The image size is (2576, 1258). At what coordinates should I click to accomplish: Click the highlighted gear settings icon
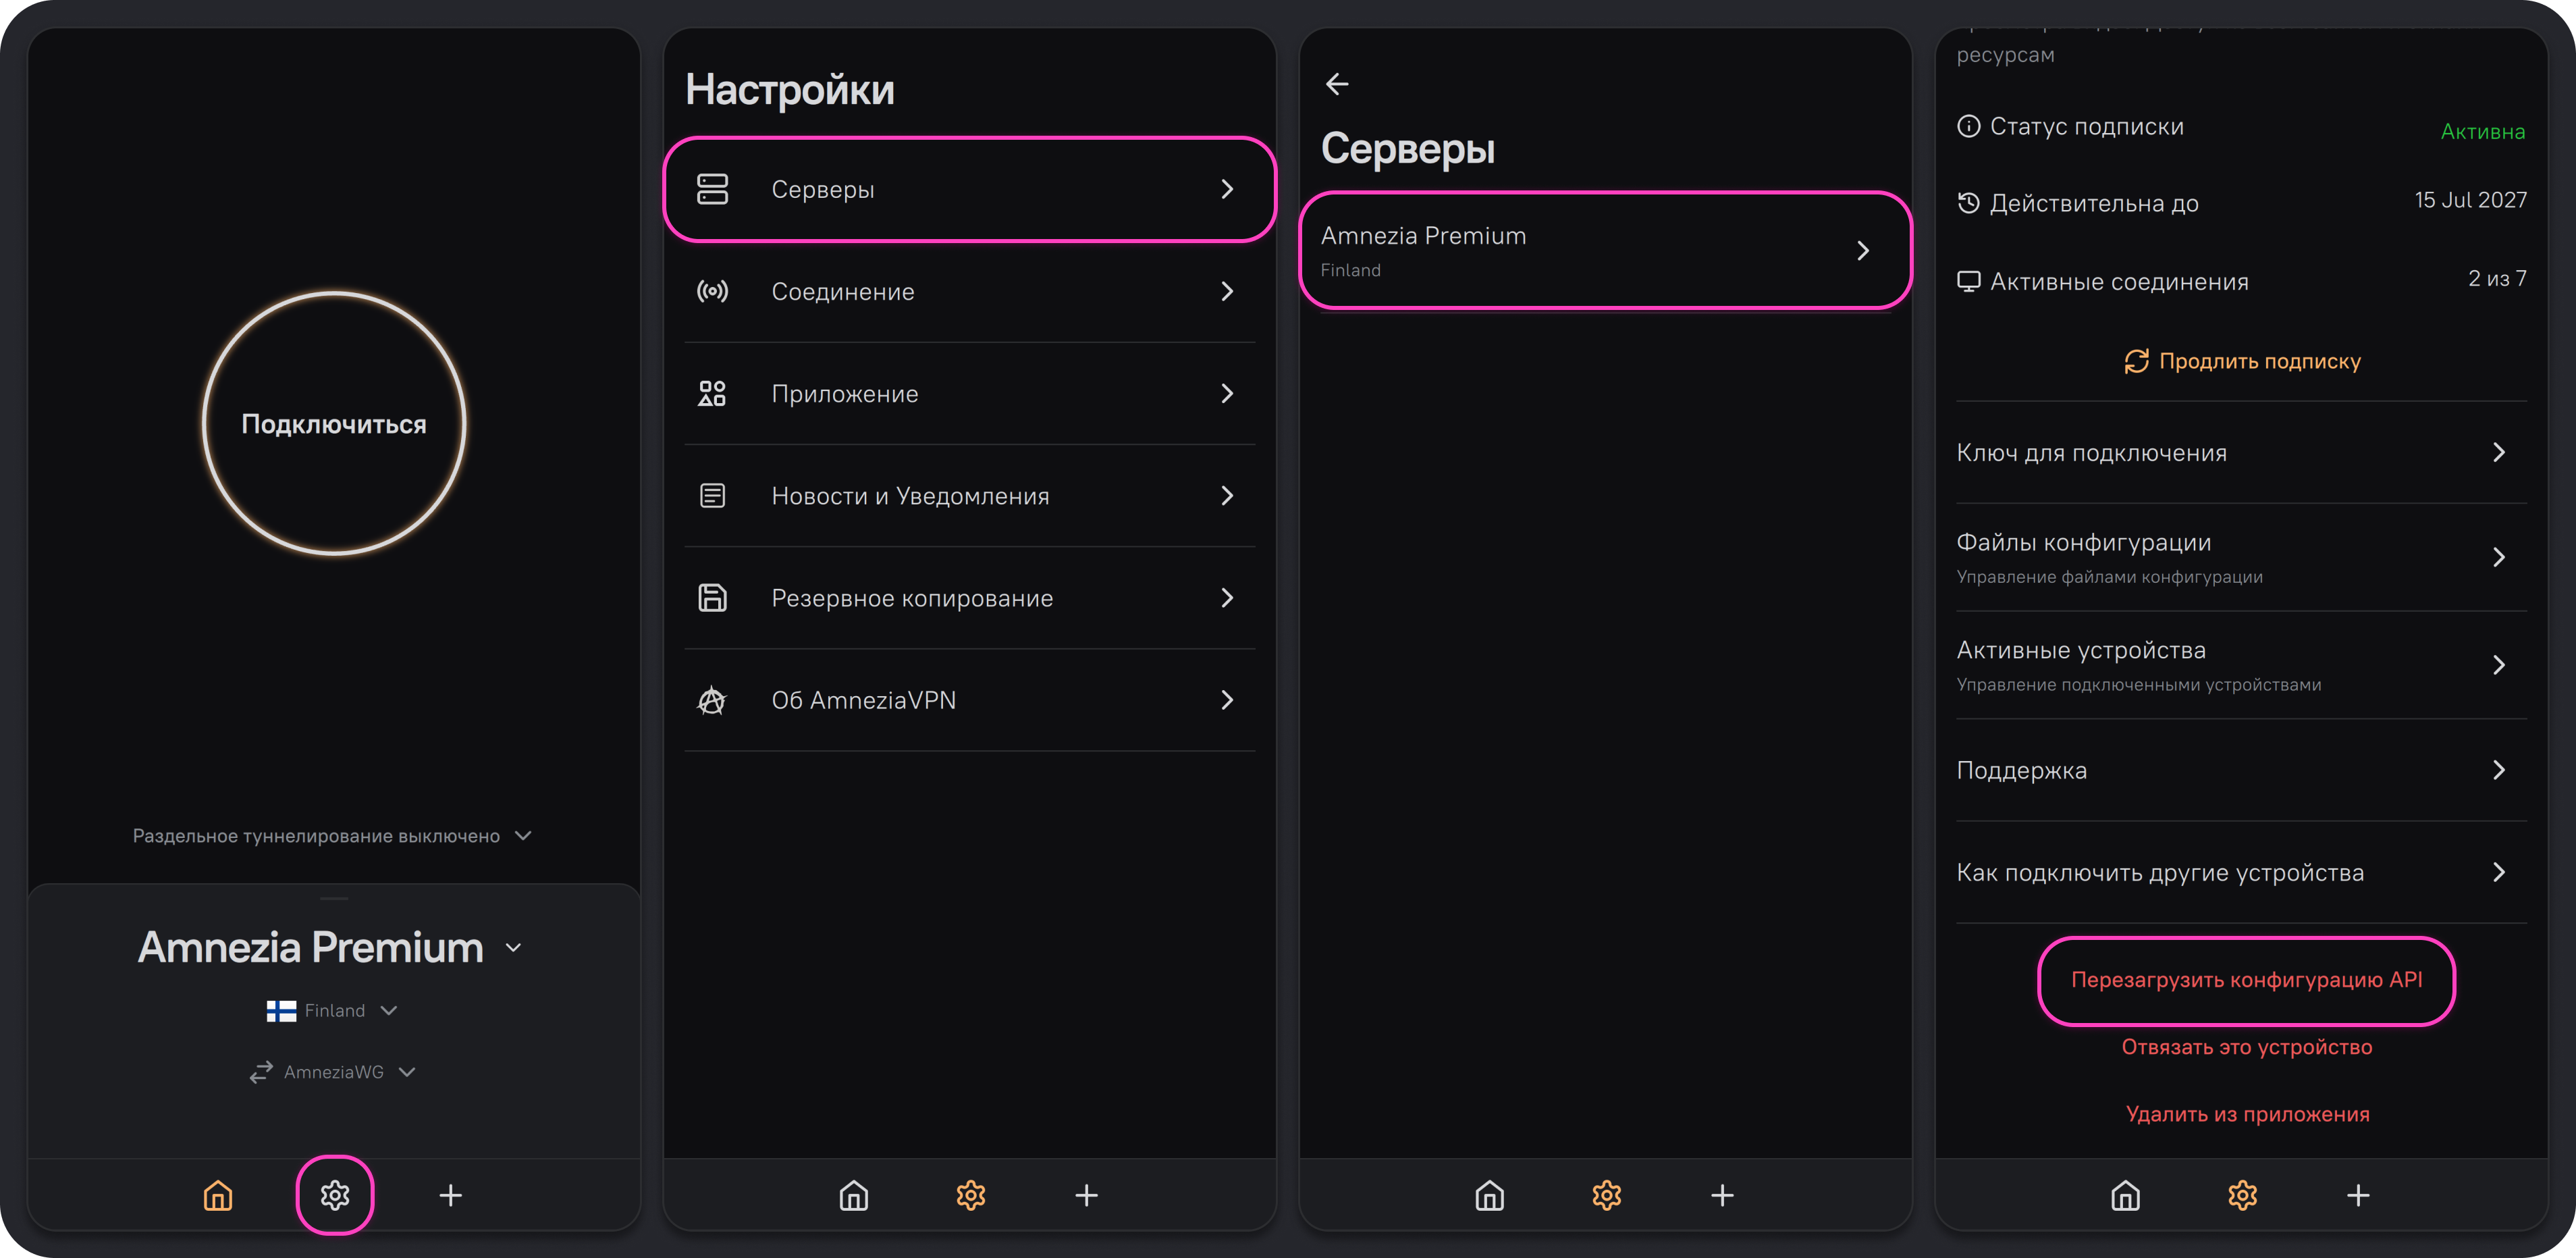[335, 1195]
